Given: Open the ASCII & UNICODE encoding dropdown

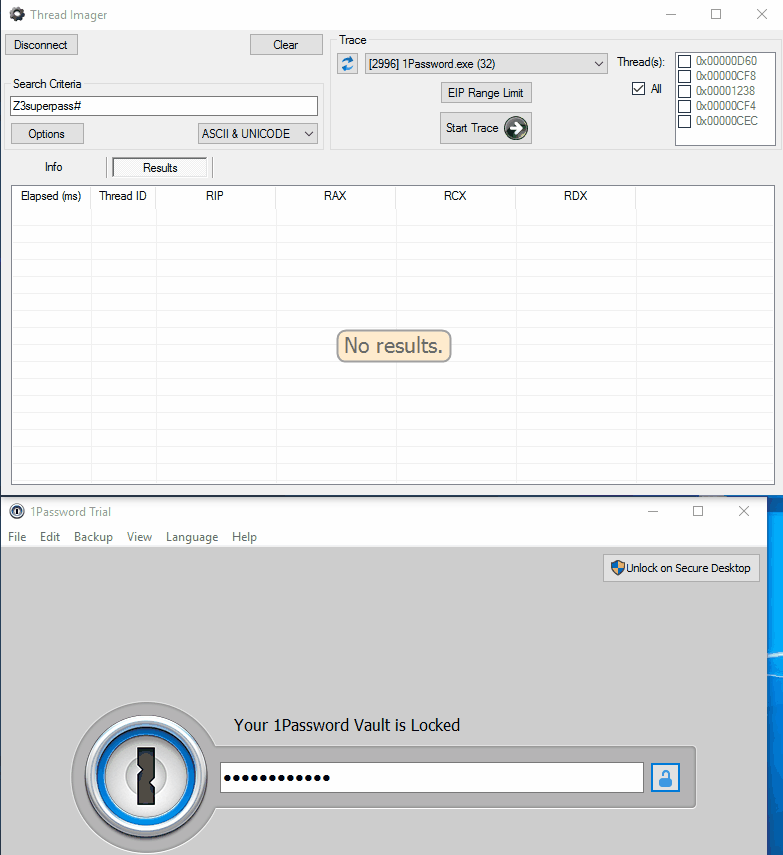Looking at the screenshot, I should (x=258, y=134).
